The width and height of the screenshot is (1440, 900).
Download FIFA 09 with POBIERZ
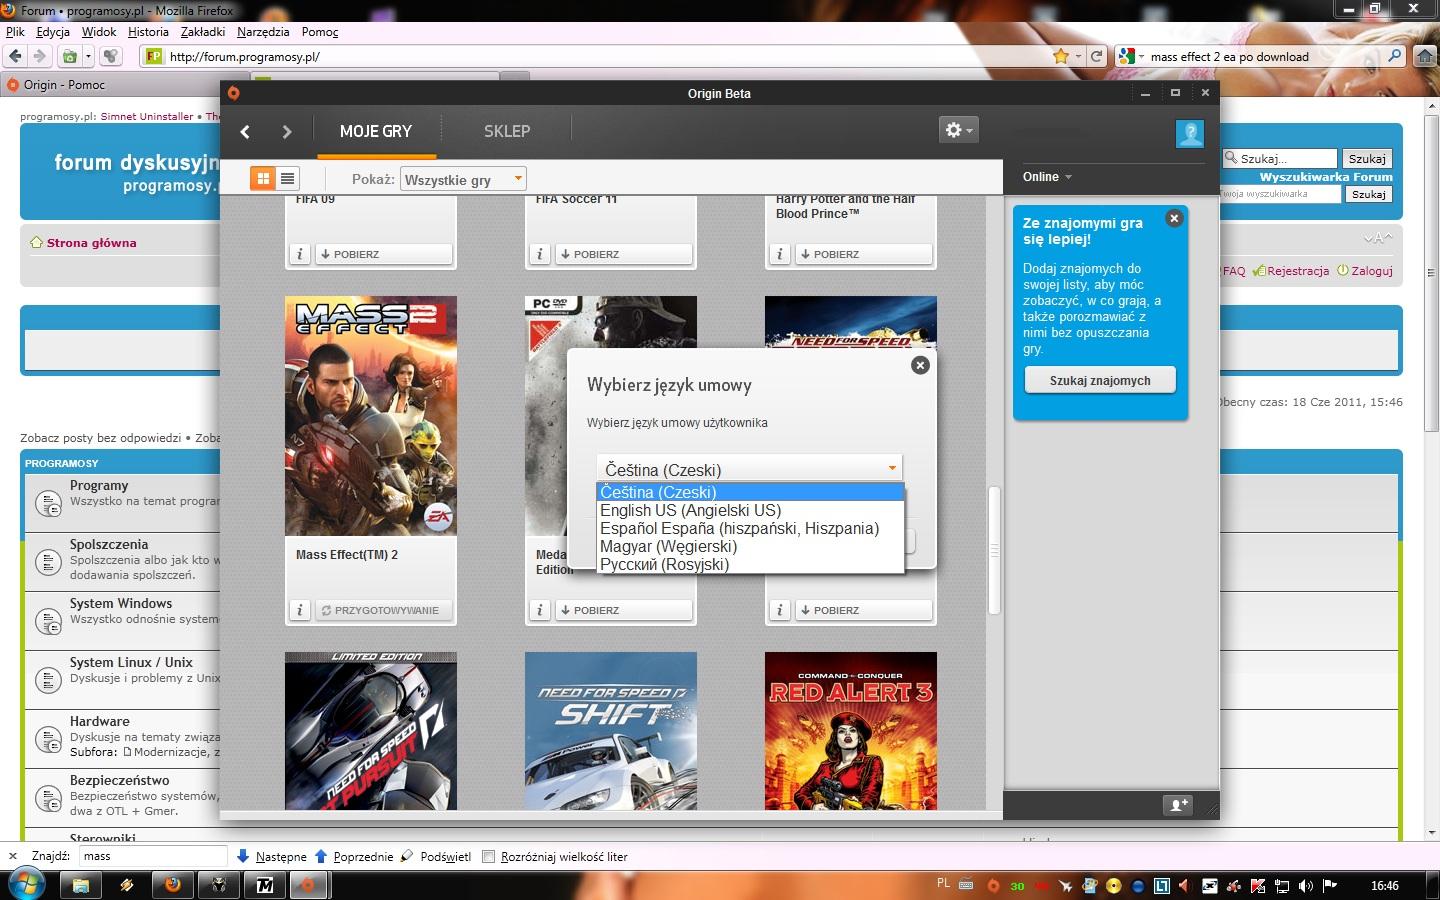(x=383, y=254)
